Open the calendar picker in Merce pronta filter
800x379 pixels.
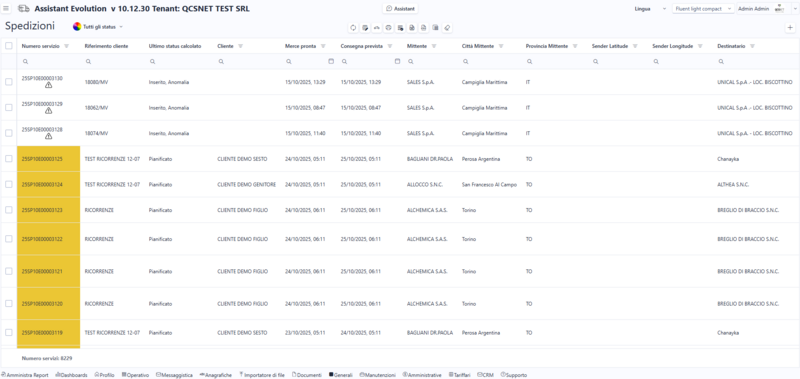pos(331,61)
